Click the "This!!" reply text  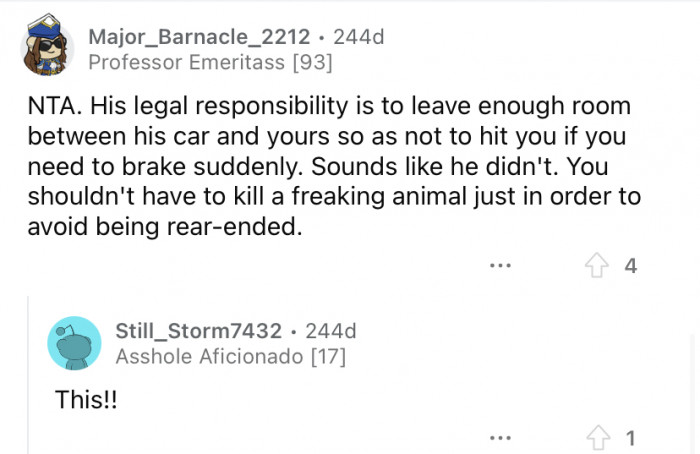[84, 398]
